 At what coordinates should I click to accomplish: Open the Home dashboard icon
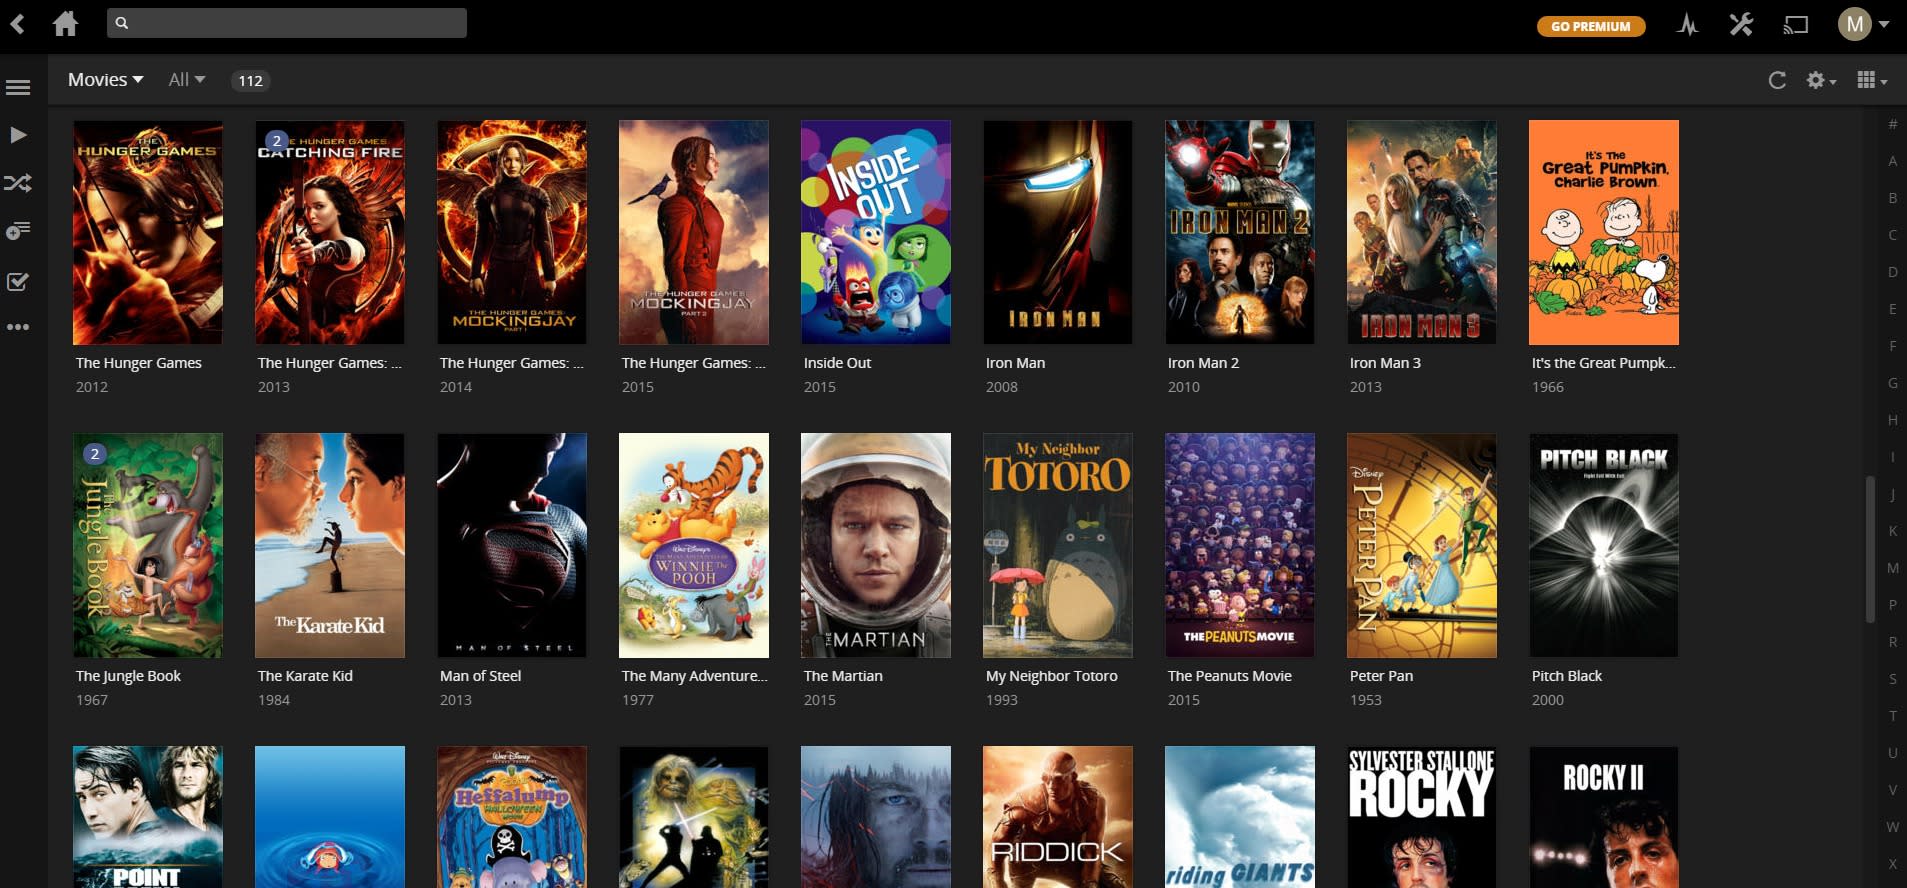pos(66,23)
